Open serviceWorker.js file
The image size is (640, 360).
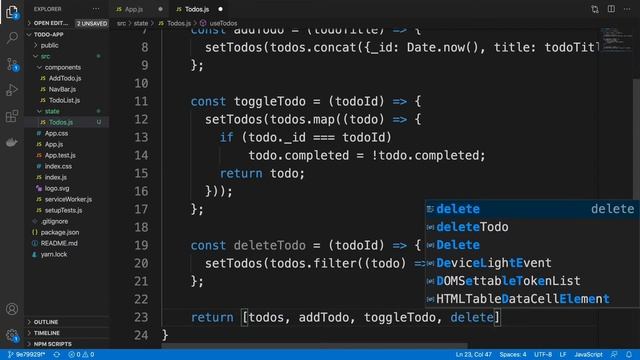(68, 200)
